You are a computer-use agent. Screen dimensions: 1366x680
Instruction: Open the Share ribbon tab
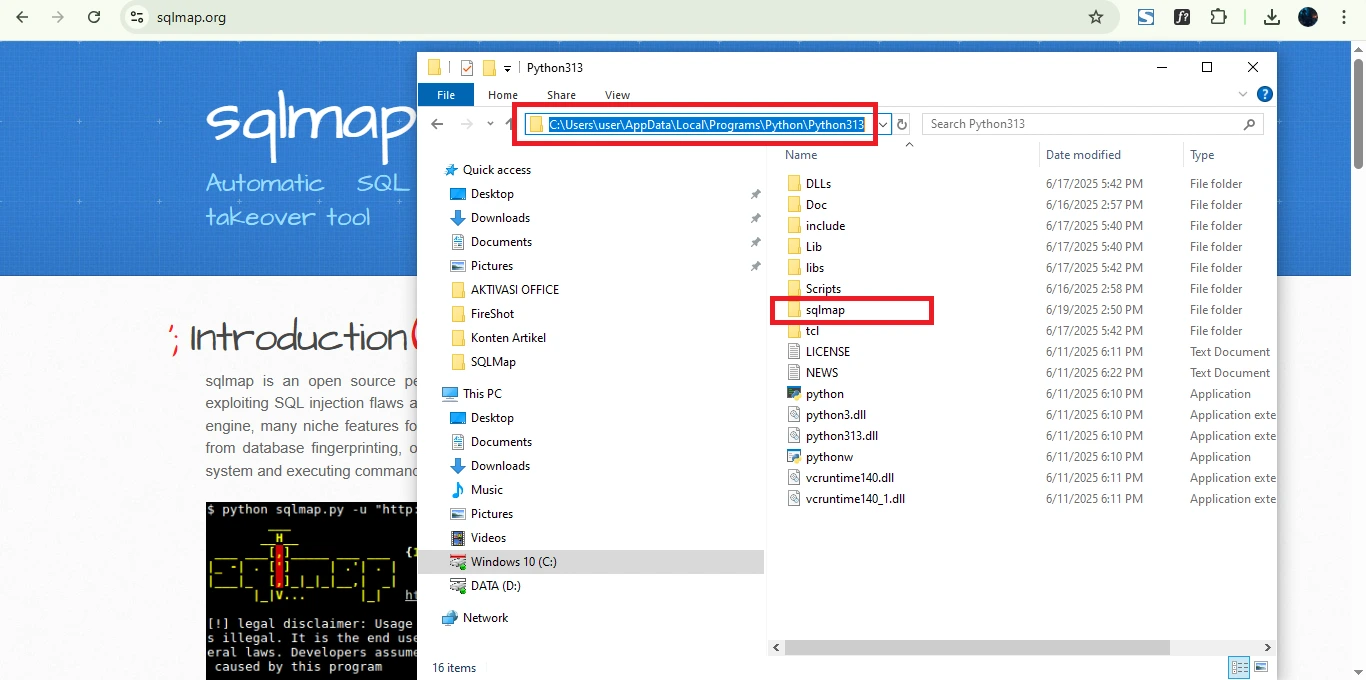coord(561,95)
